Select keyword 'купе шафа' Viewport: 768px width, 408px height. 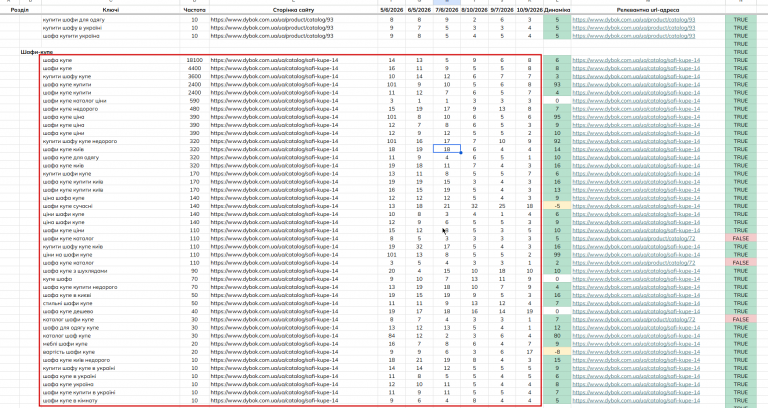point(57,279)
